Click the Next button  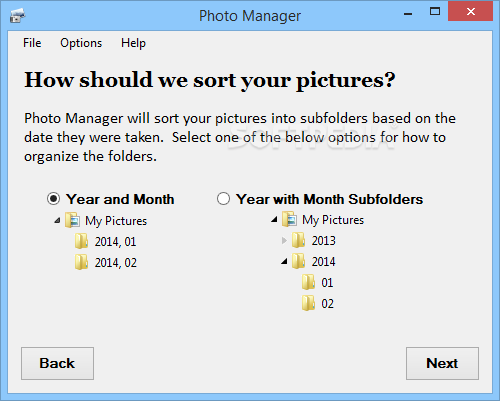tap(442, 363)
